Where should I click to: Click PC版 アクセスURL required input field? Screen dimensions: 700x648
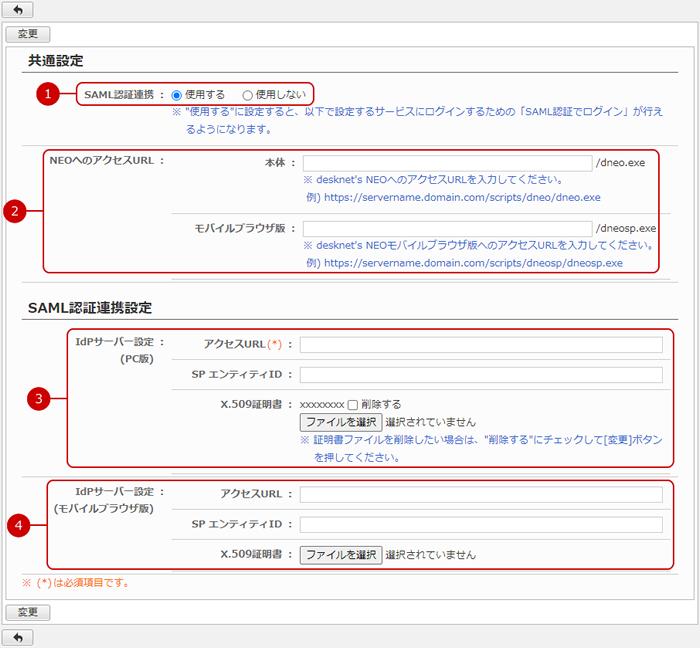480,345
